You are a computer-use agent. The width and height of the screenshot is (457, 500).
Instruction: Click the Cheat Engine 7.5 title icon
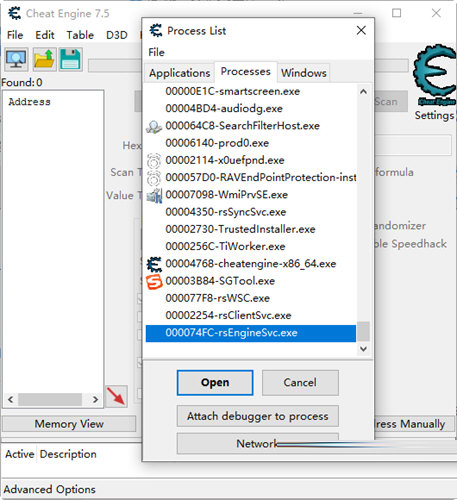pos(15,13)
